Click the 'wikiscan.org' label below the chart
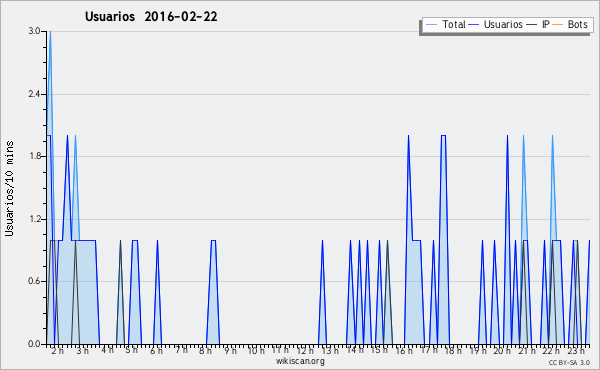The height and width of the screenshot is (370, 600). click(x=300, y=361)
